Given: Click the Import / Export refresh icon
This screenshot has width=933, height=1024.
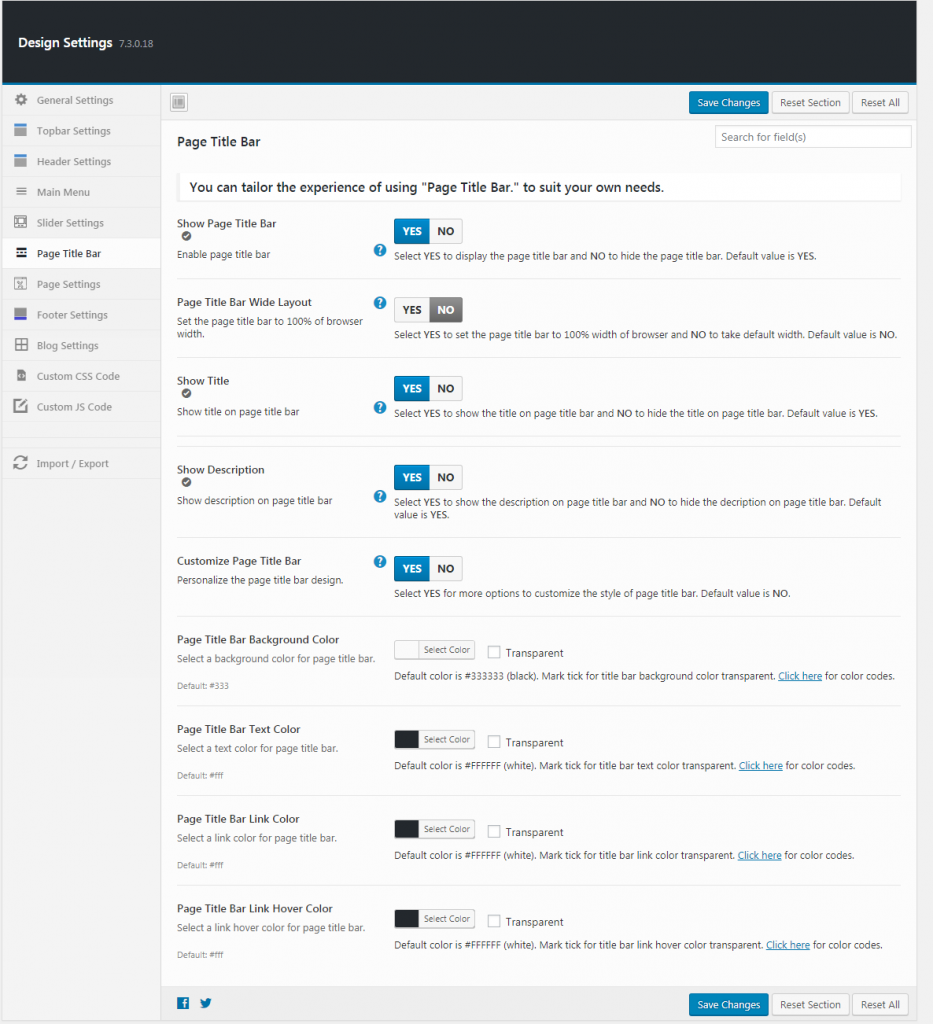Looking at the screenshot, I should pos(20,463).
